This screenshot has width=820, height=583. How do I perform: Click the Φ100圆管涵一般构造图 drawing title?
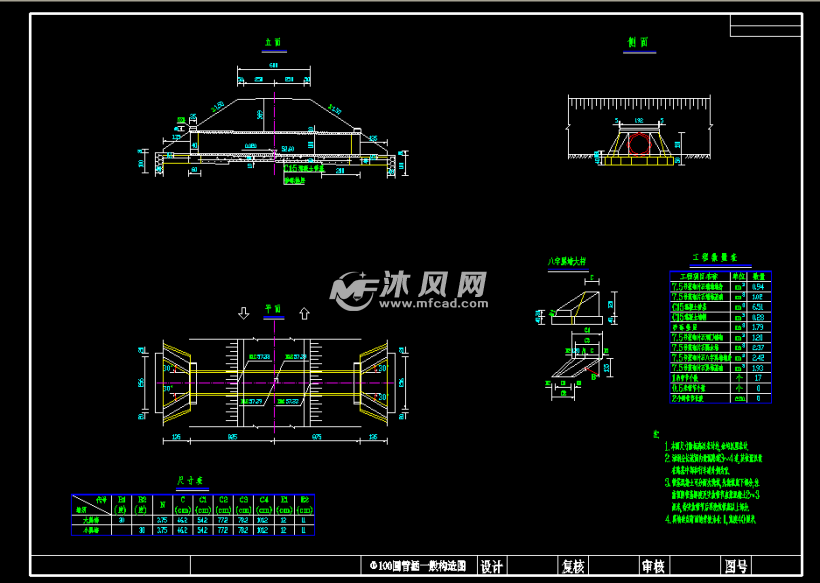click(418, 566)
